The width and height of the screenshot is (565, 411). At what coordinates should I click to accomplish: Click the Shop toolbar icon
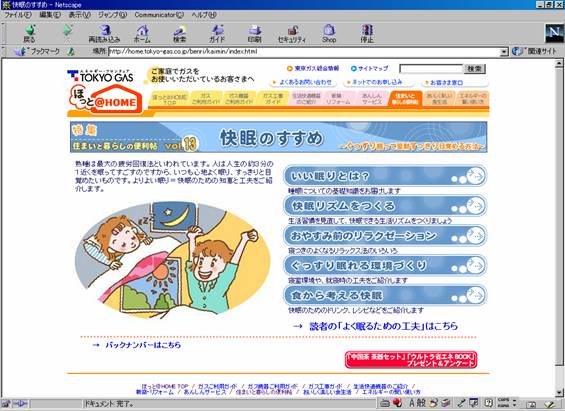click(329, 33)
